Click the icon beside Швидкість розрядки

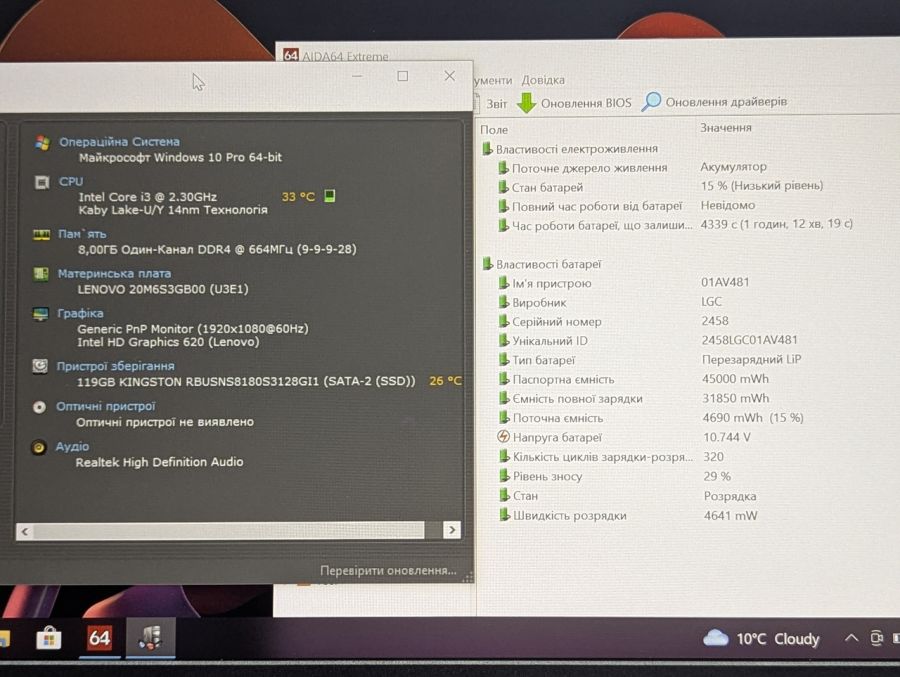pos(504,515)
